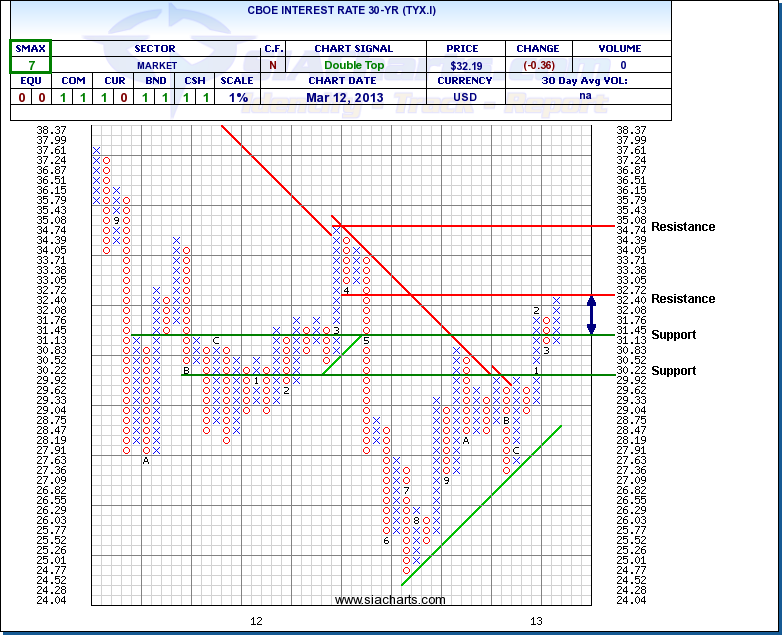Click the red (-0.36) change value

coord(537,65)
